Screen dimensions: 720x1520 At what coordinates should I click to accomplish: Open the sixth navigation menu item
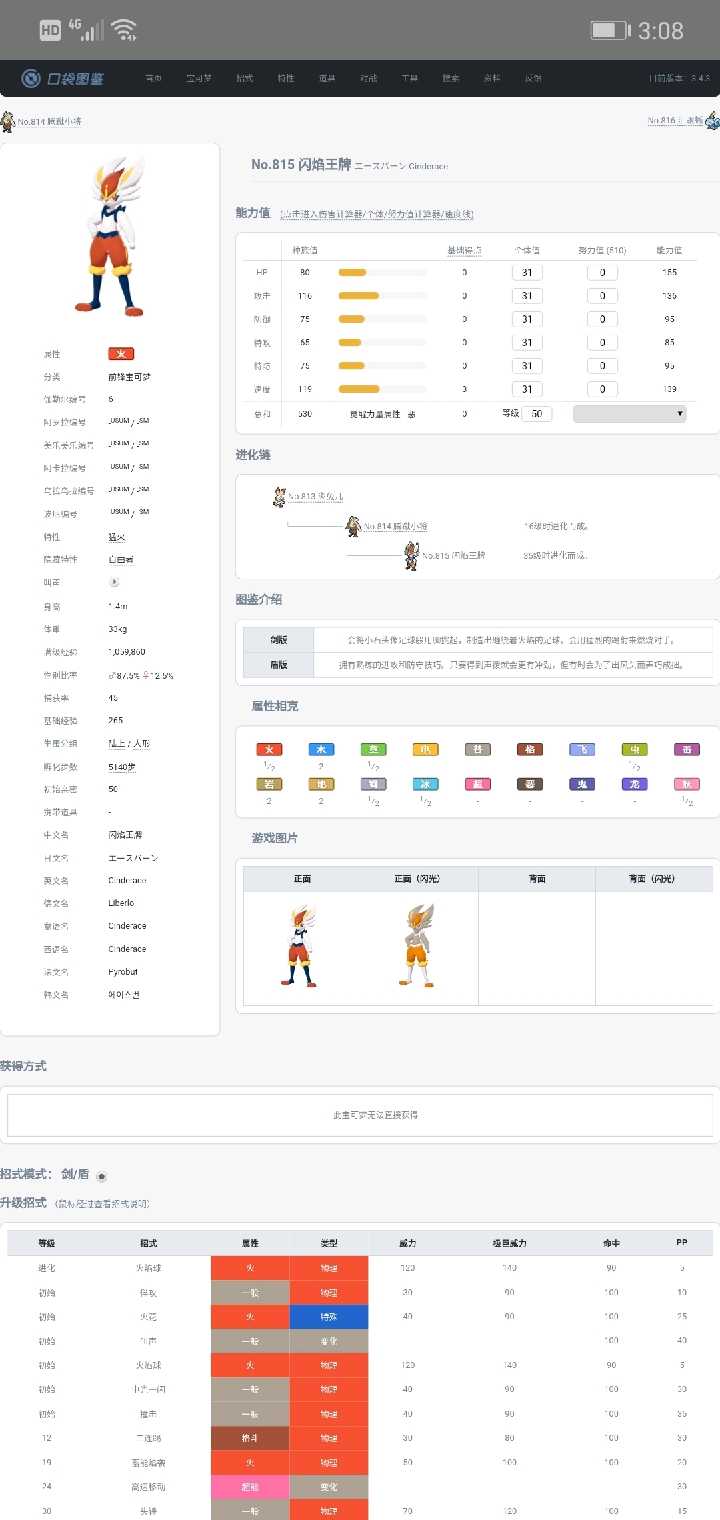pos(369,78)
